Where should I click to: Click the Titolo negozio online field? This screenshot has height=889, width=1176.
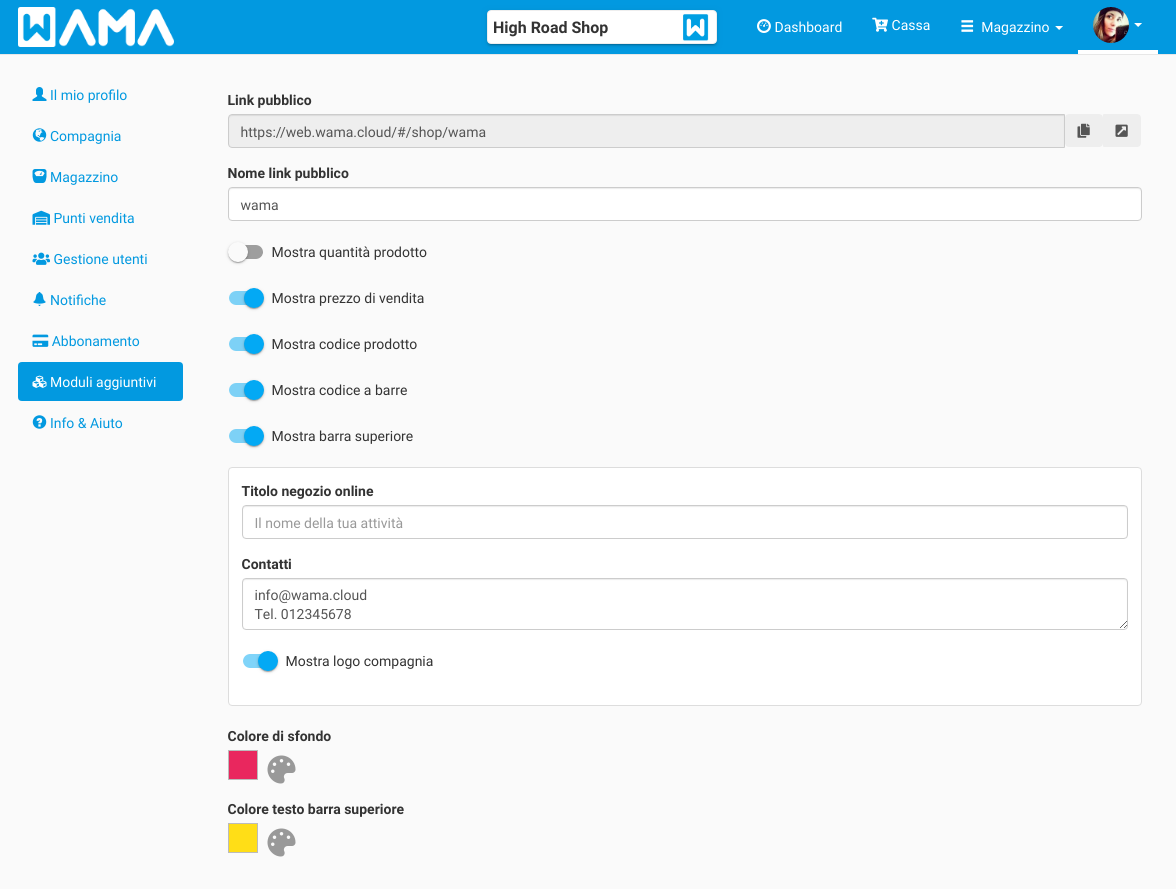click(x=684, y=522)
